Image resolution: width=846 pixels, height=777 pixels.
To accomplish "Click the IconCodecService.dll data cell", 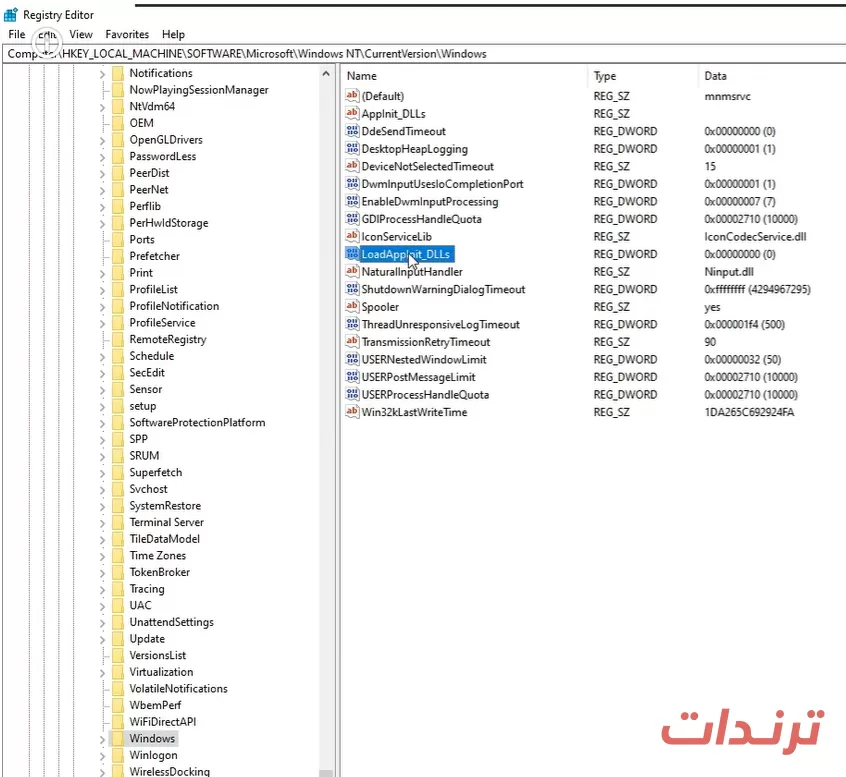I will 755,236.
